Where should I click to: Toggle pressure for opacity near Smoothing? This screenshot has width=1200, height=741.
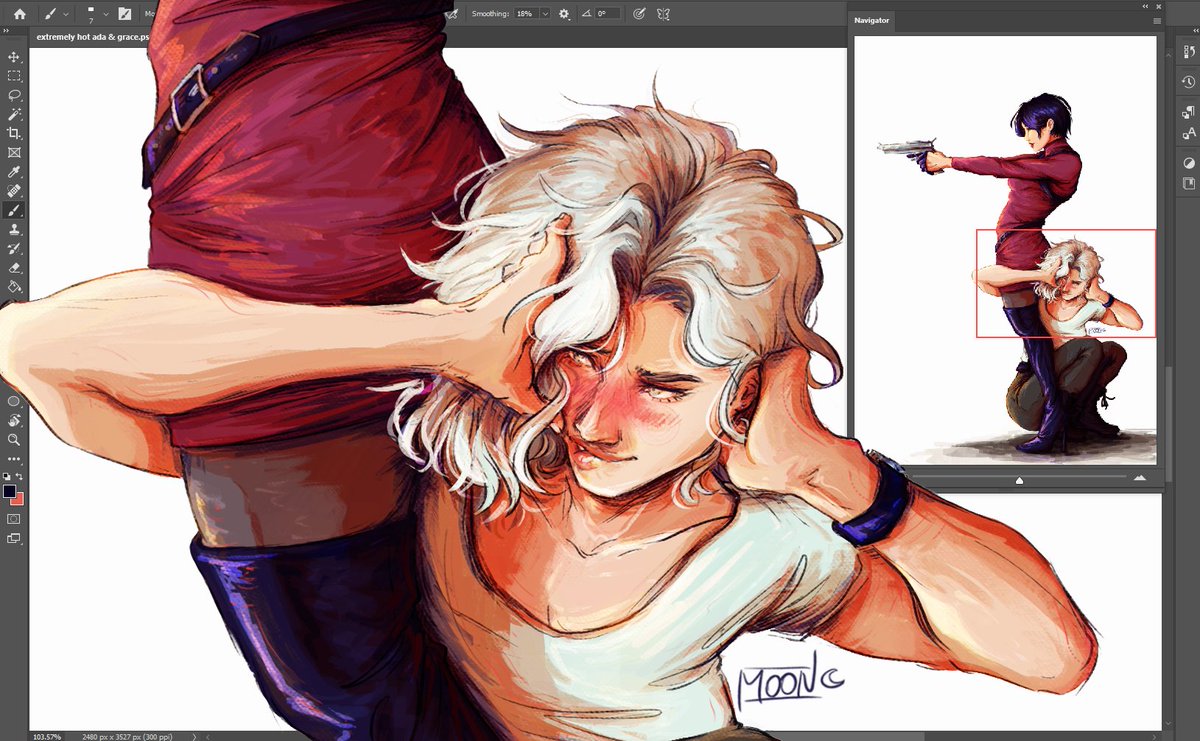452,14
